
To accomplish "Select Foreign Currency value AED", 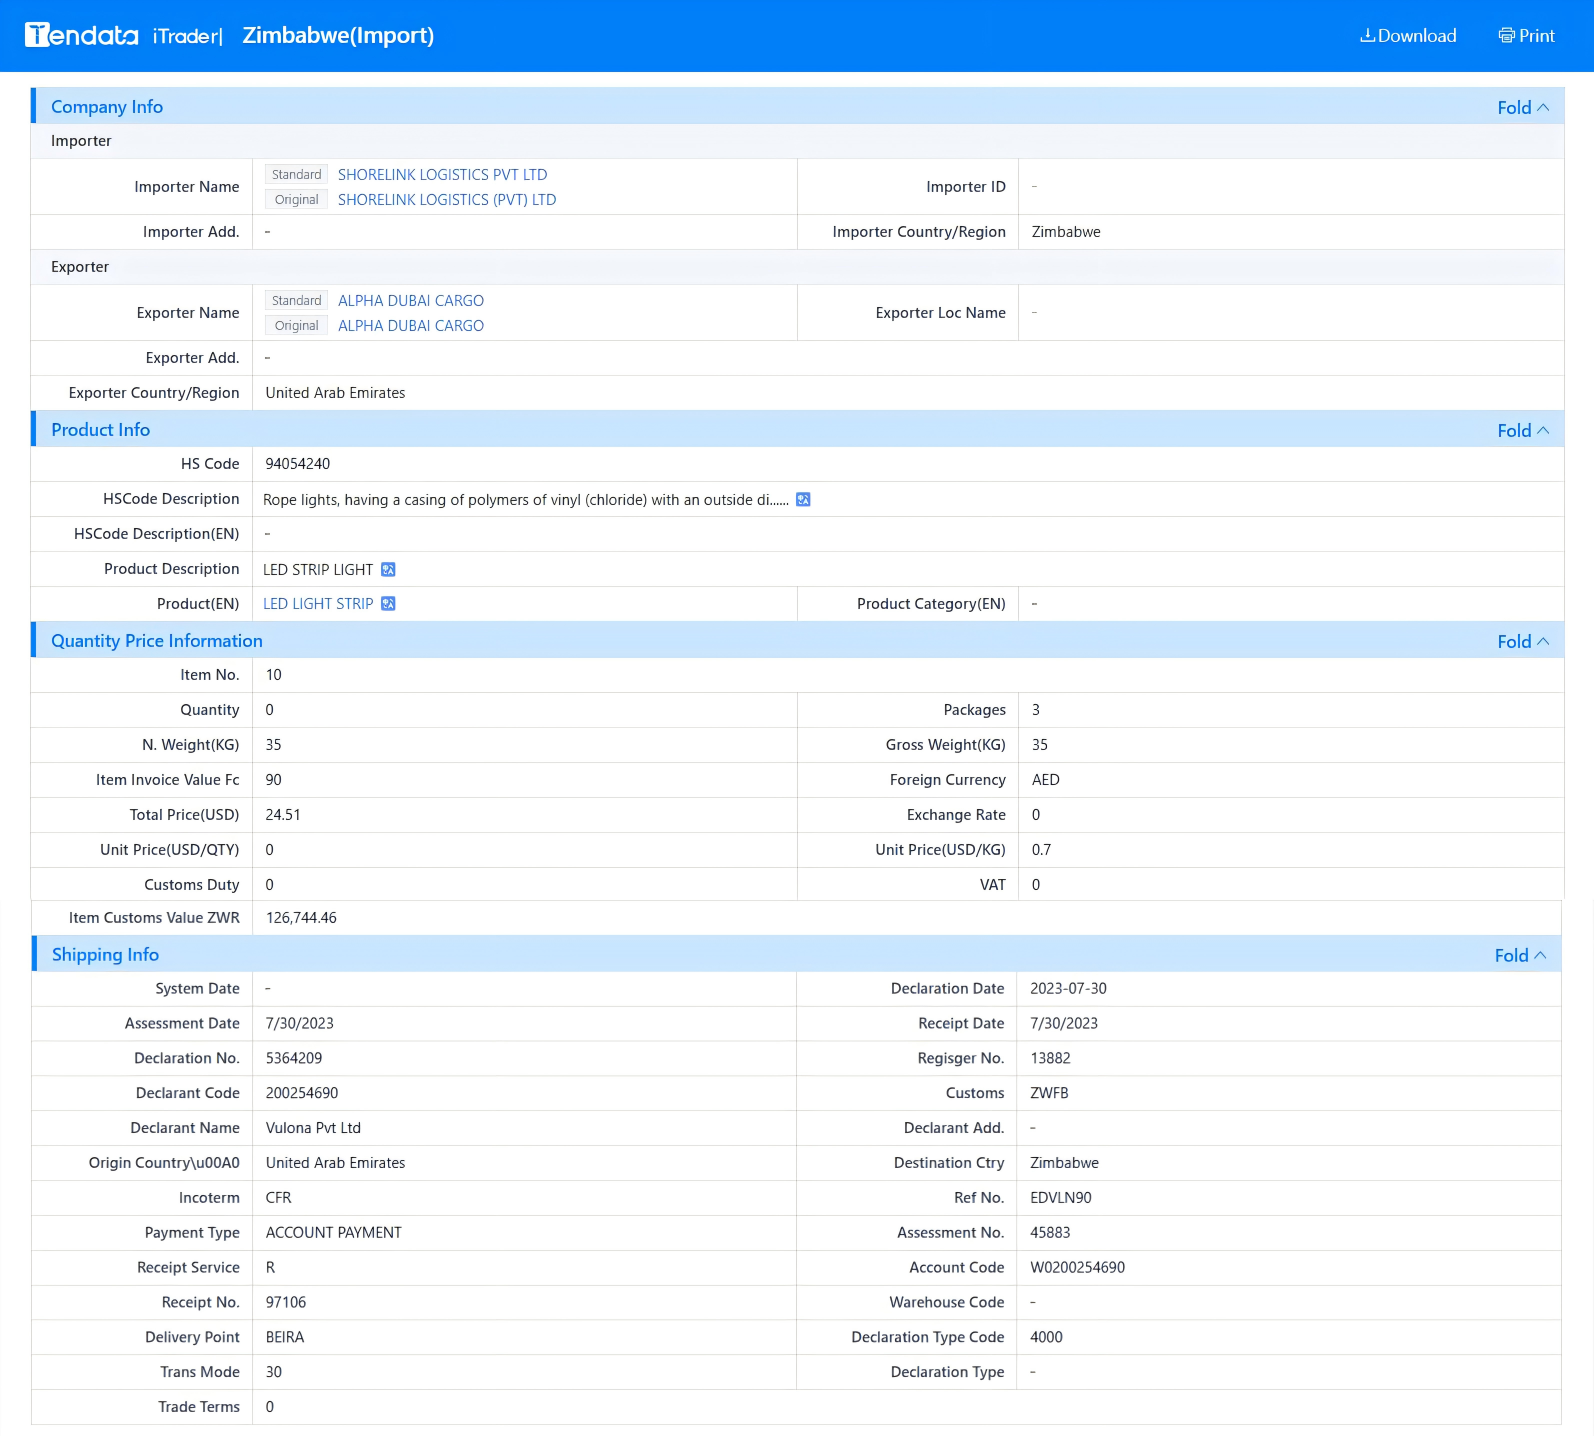I will pos(1046,780).
